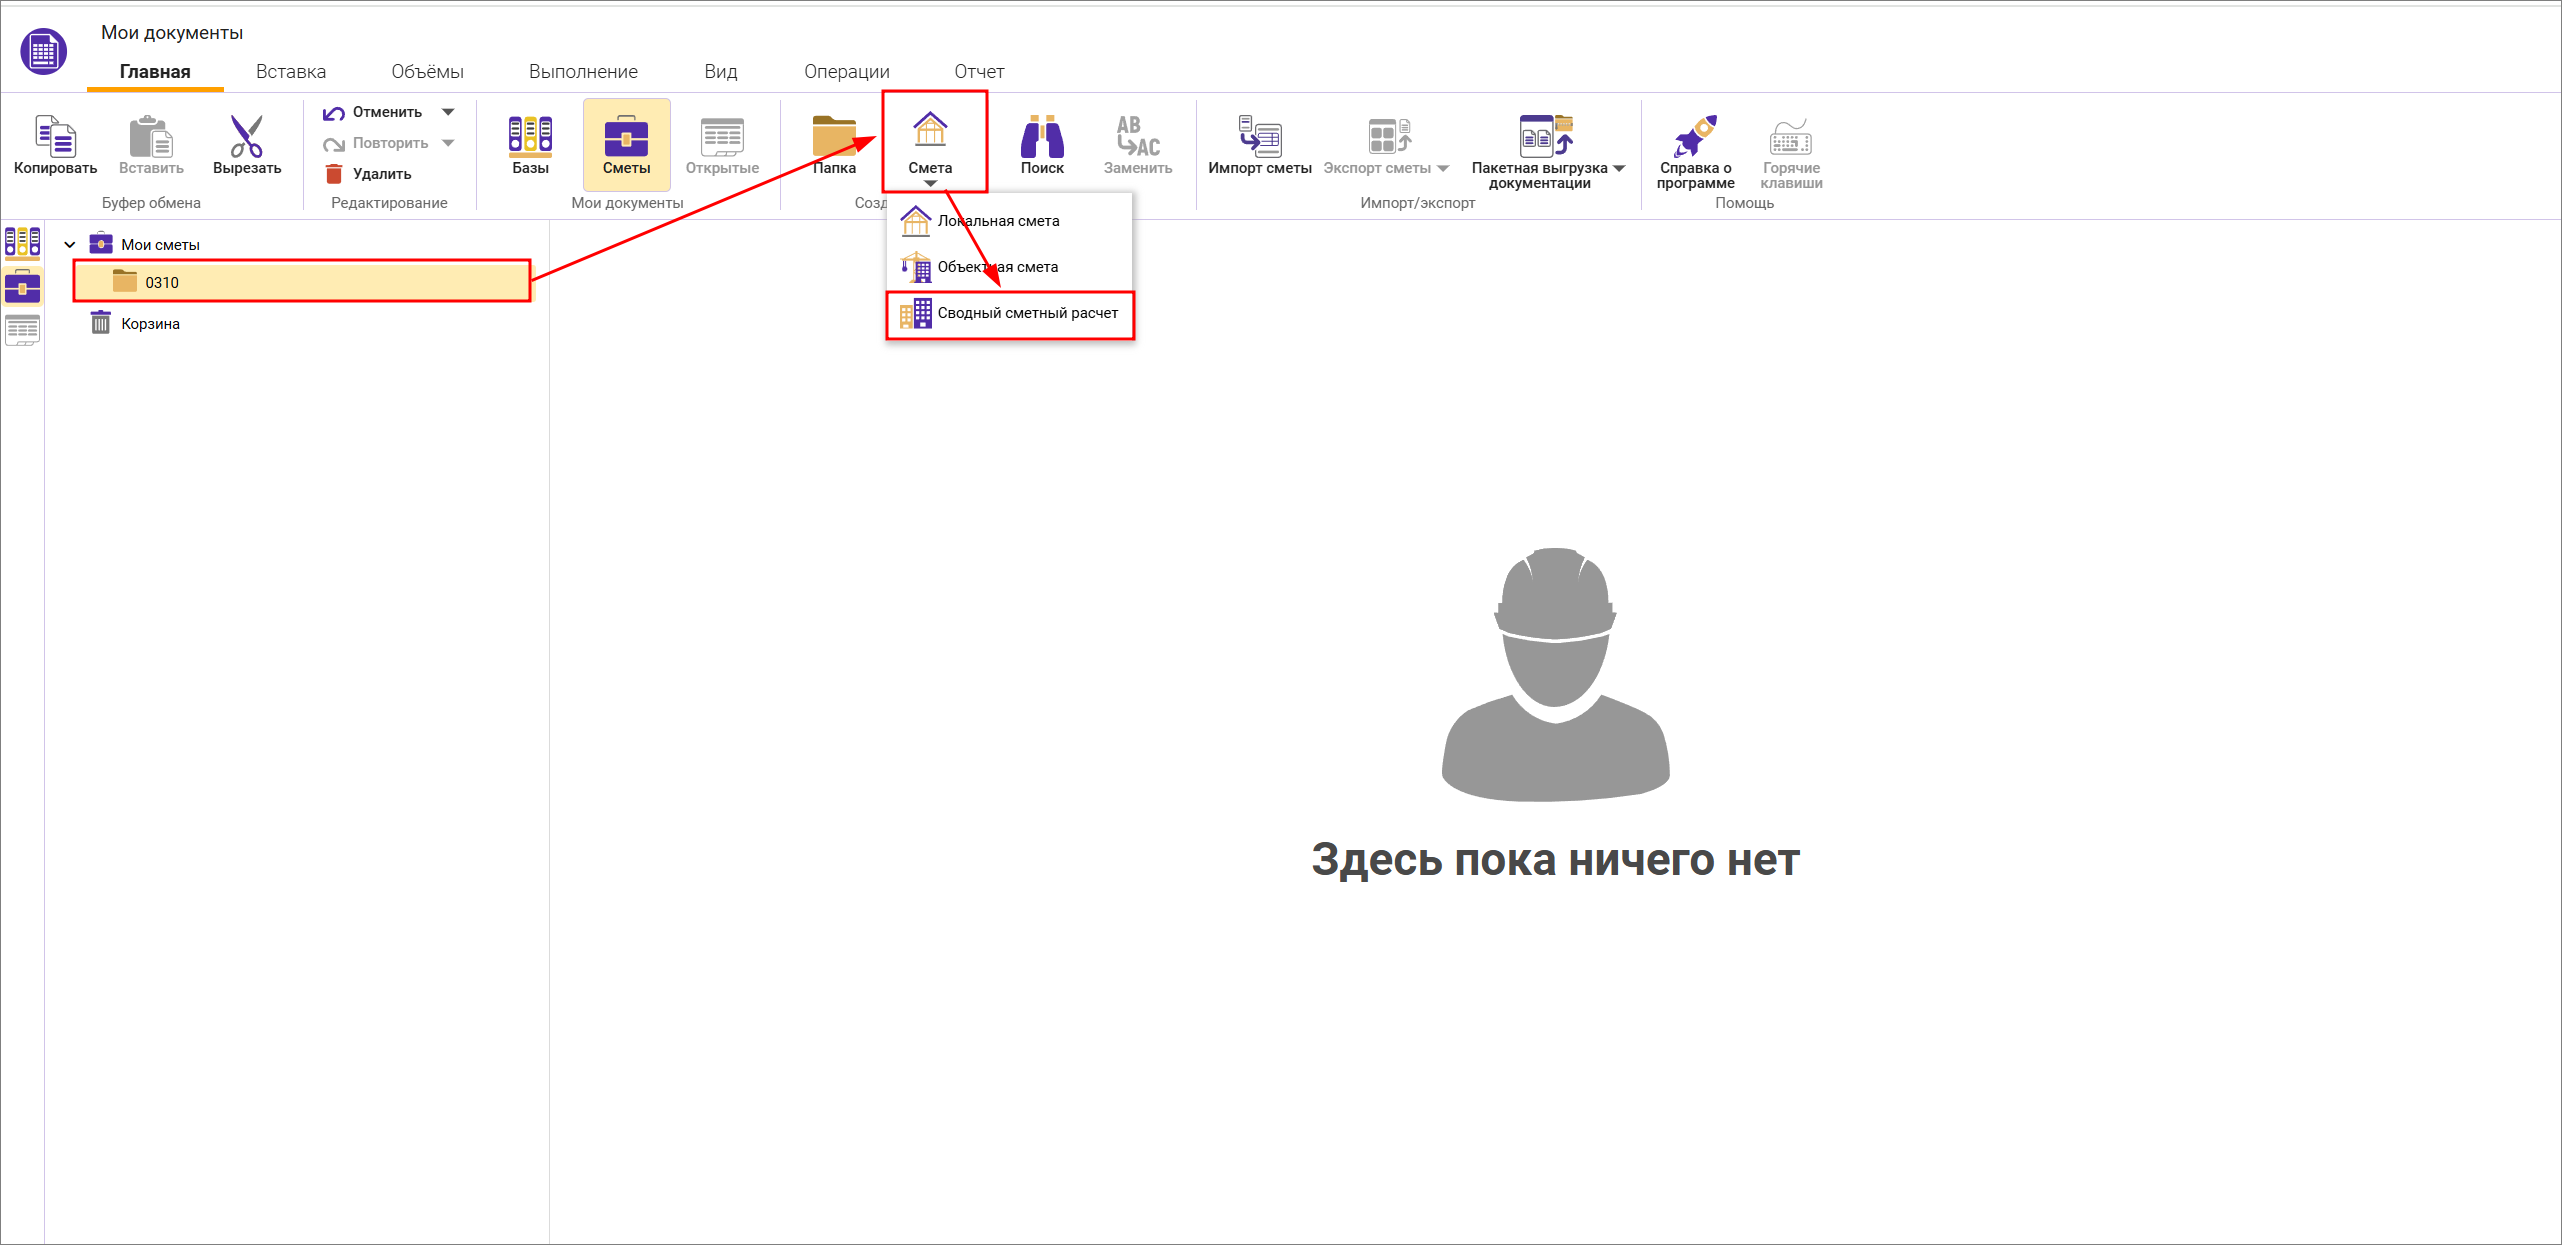Click Импорт сметы icon
This screenshot has width=2562, height=1245.
[x=1259, y=138]
